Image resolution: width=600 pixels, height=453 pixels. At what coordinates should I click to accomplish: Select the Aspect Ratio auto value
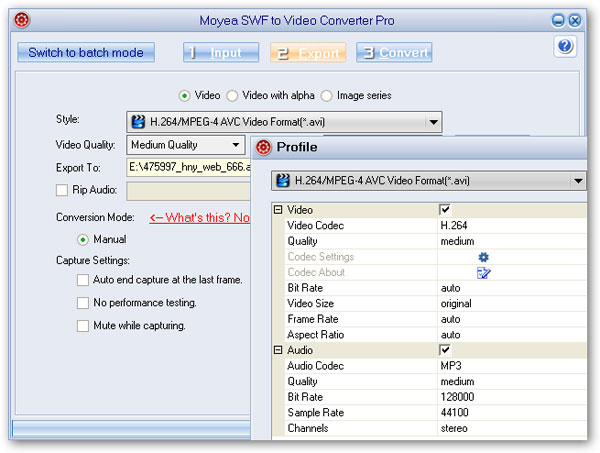tap(450, 335)
